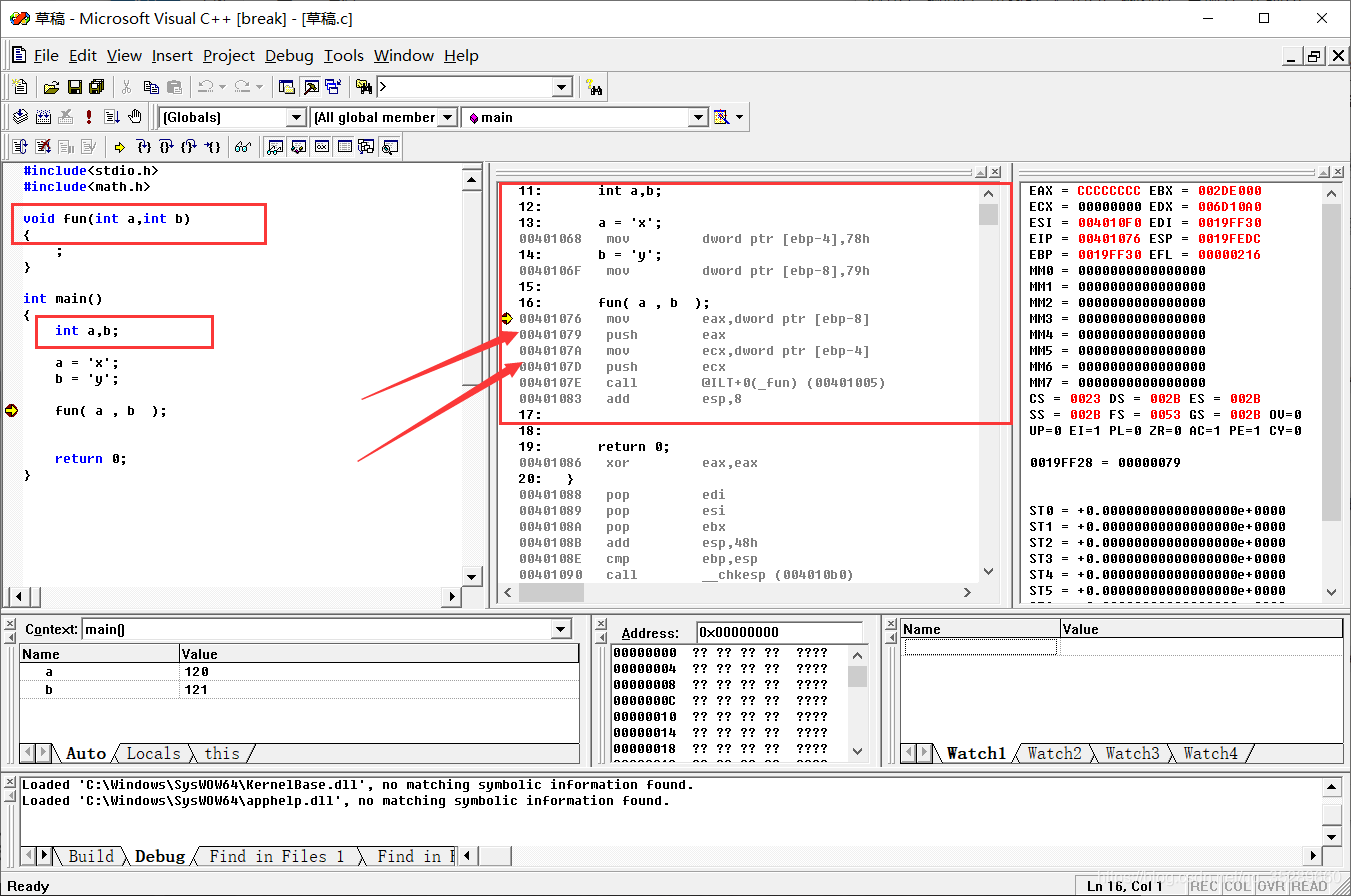Image resolution: width=1351 pixels, height=896 pixels.
Task: Click the Cut scissors icon
Action: pyautogui.click(x=126, y=87)
